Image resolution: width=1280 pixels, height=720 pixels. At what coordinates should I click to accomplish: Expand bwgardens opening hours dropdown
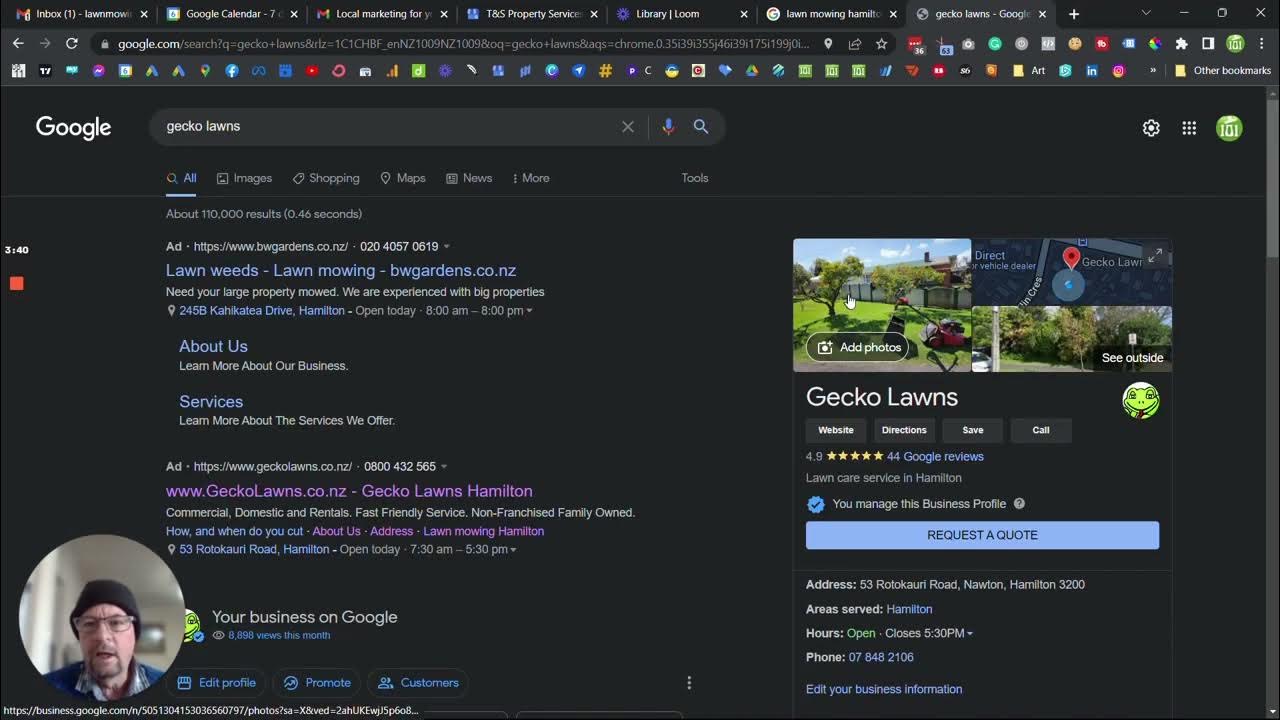(x=529, y=311)
